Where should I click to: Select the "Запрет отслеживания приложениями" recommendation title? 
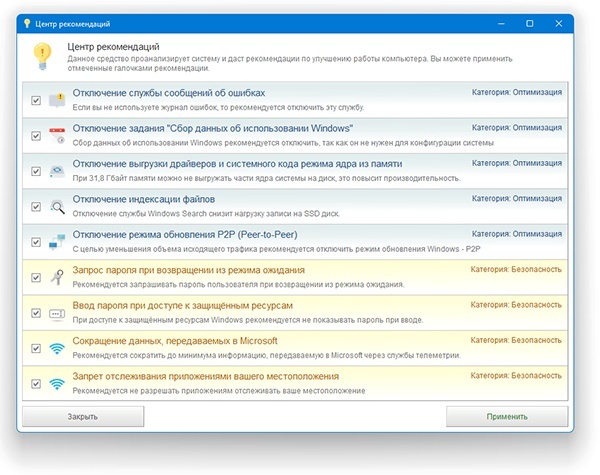206,376
